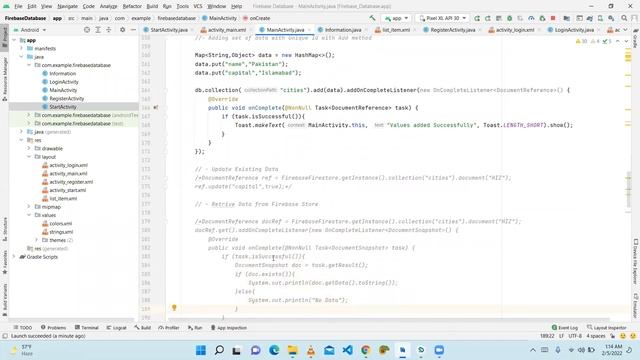Go to next highlighted error arrow
The height and width of the screenshot is (360, 640).
[626, 41]
